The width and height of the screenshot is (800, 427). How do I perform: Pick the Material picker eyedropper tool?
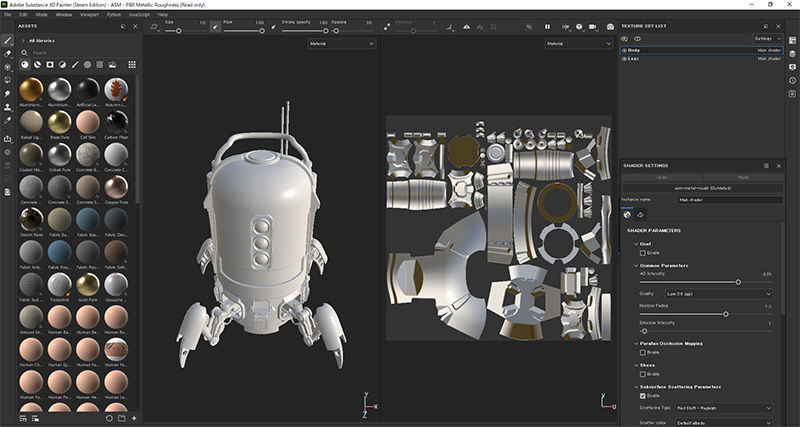(x=8, y=119)
